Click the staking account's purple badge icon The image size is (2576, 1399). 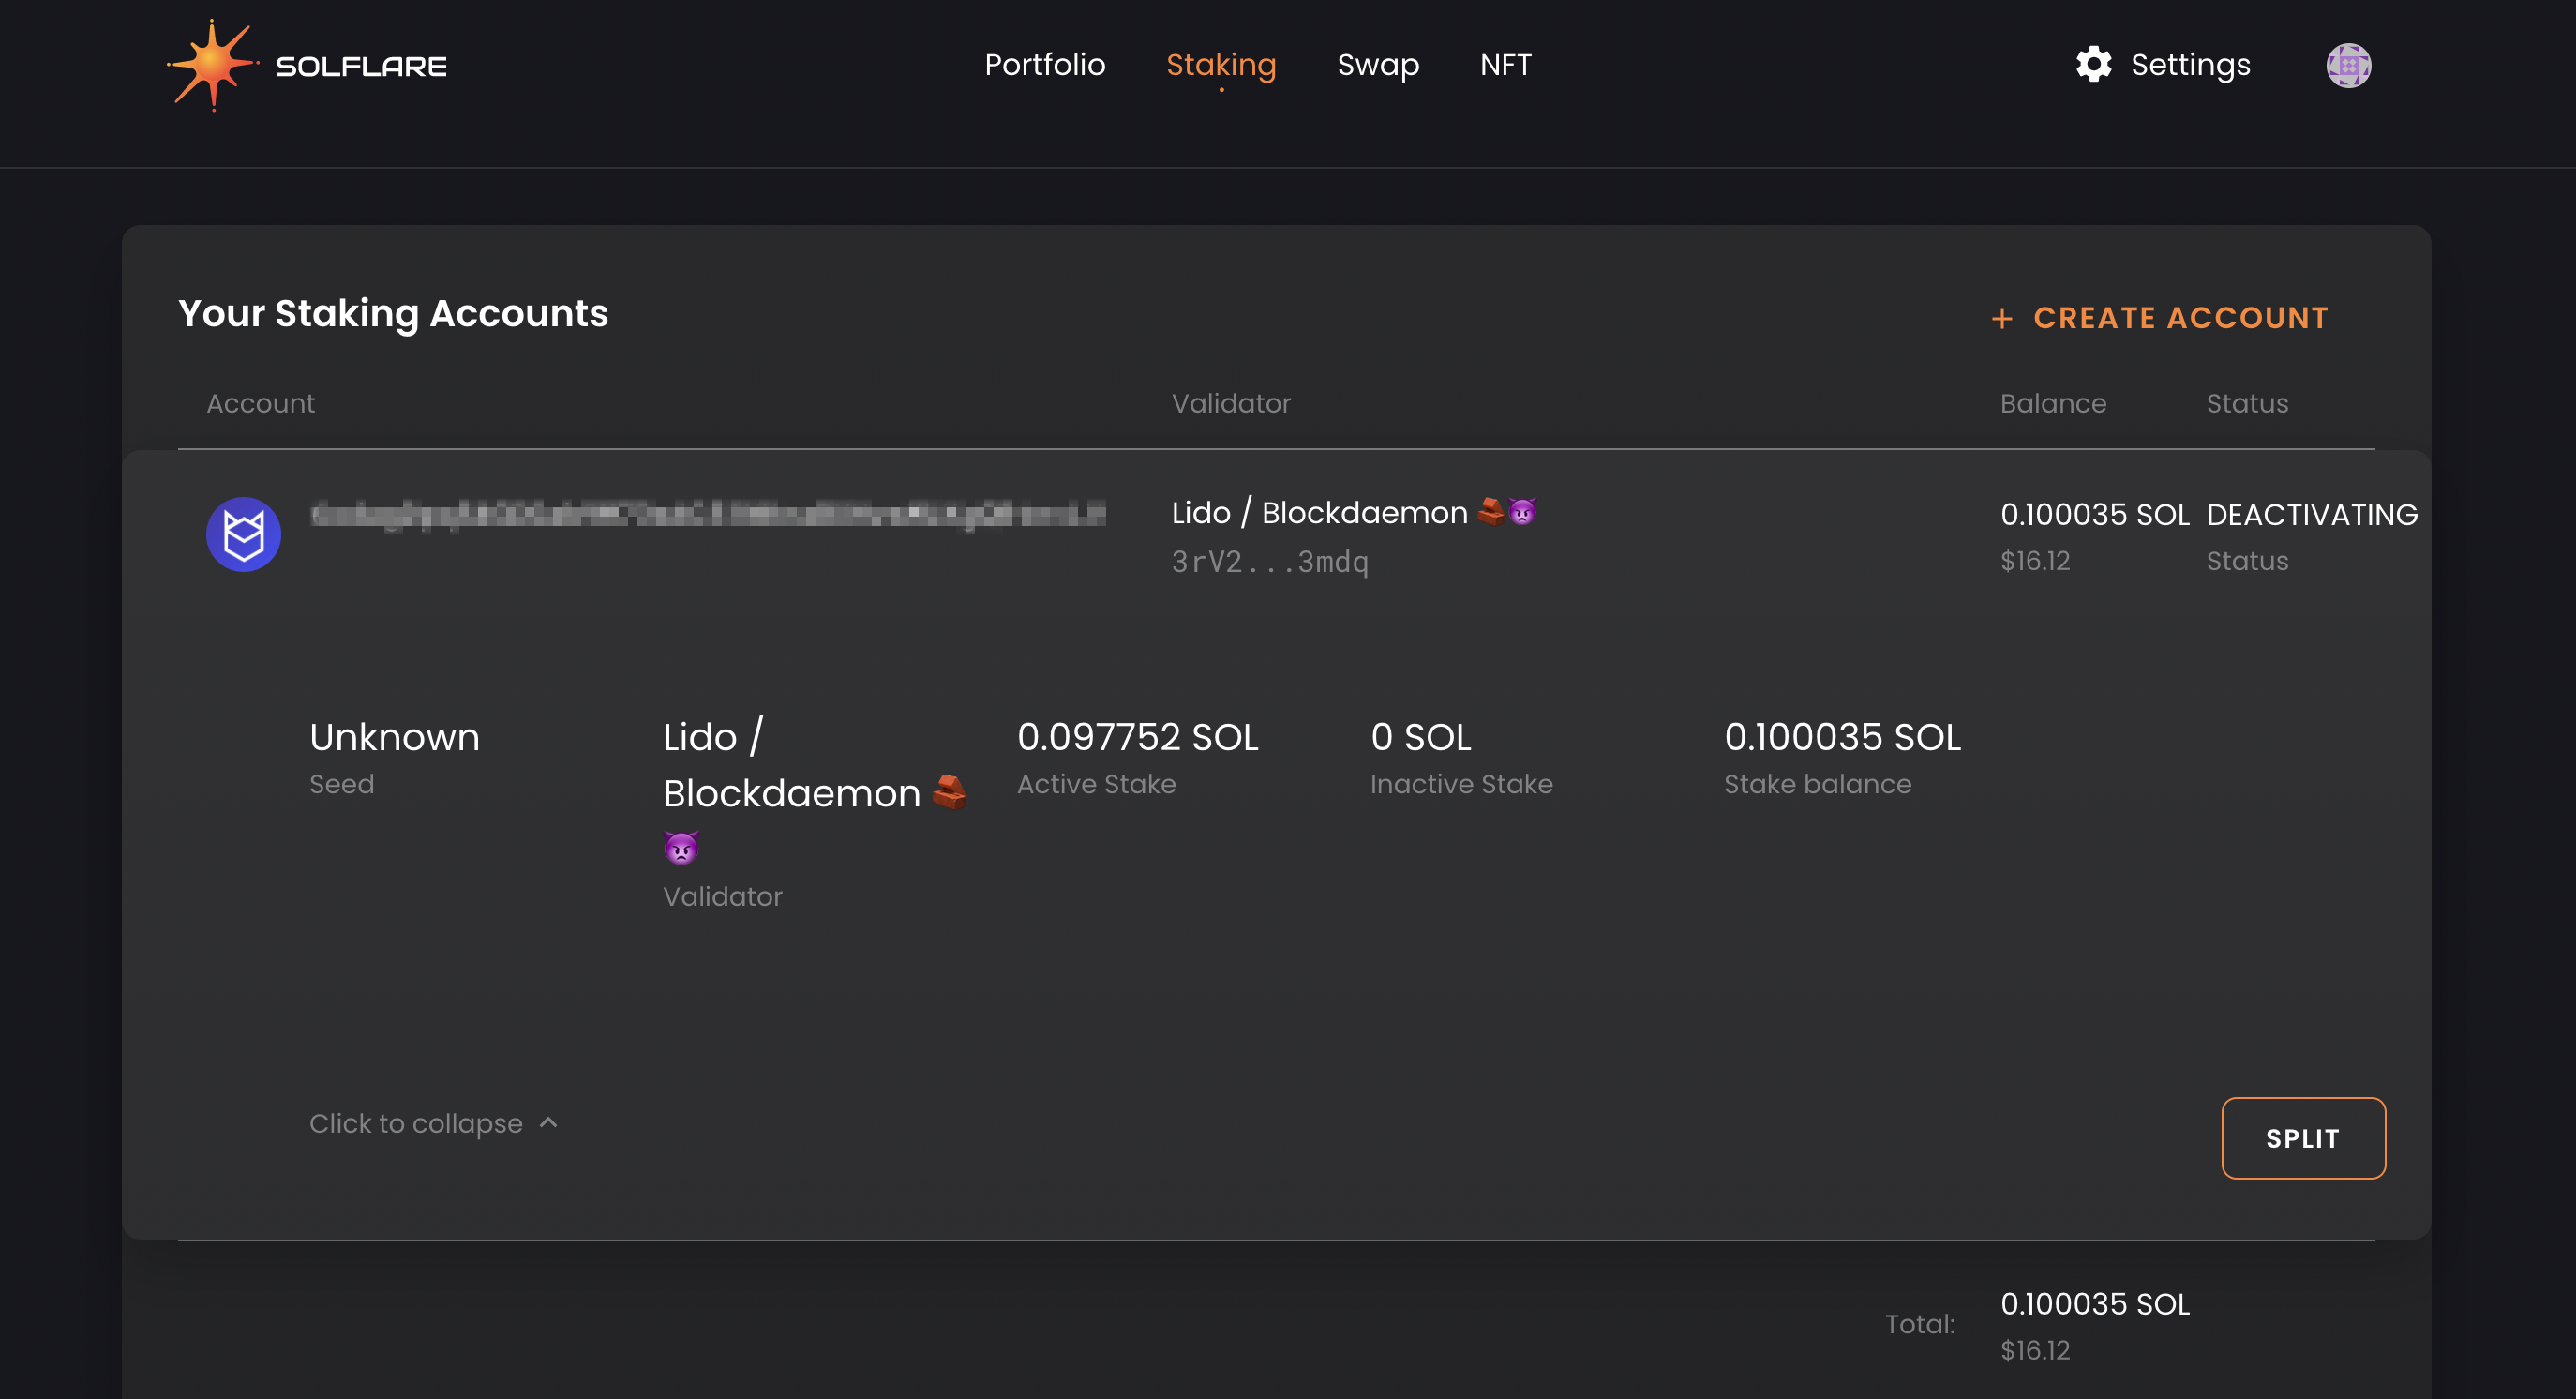[x=243, y=534]
